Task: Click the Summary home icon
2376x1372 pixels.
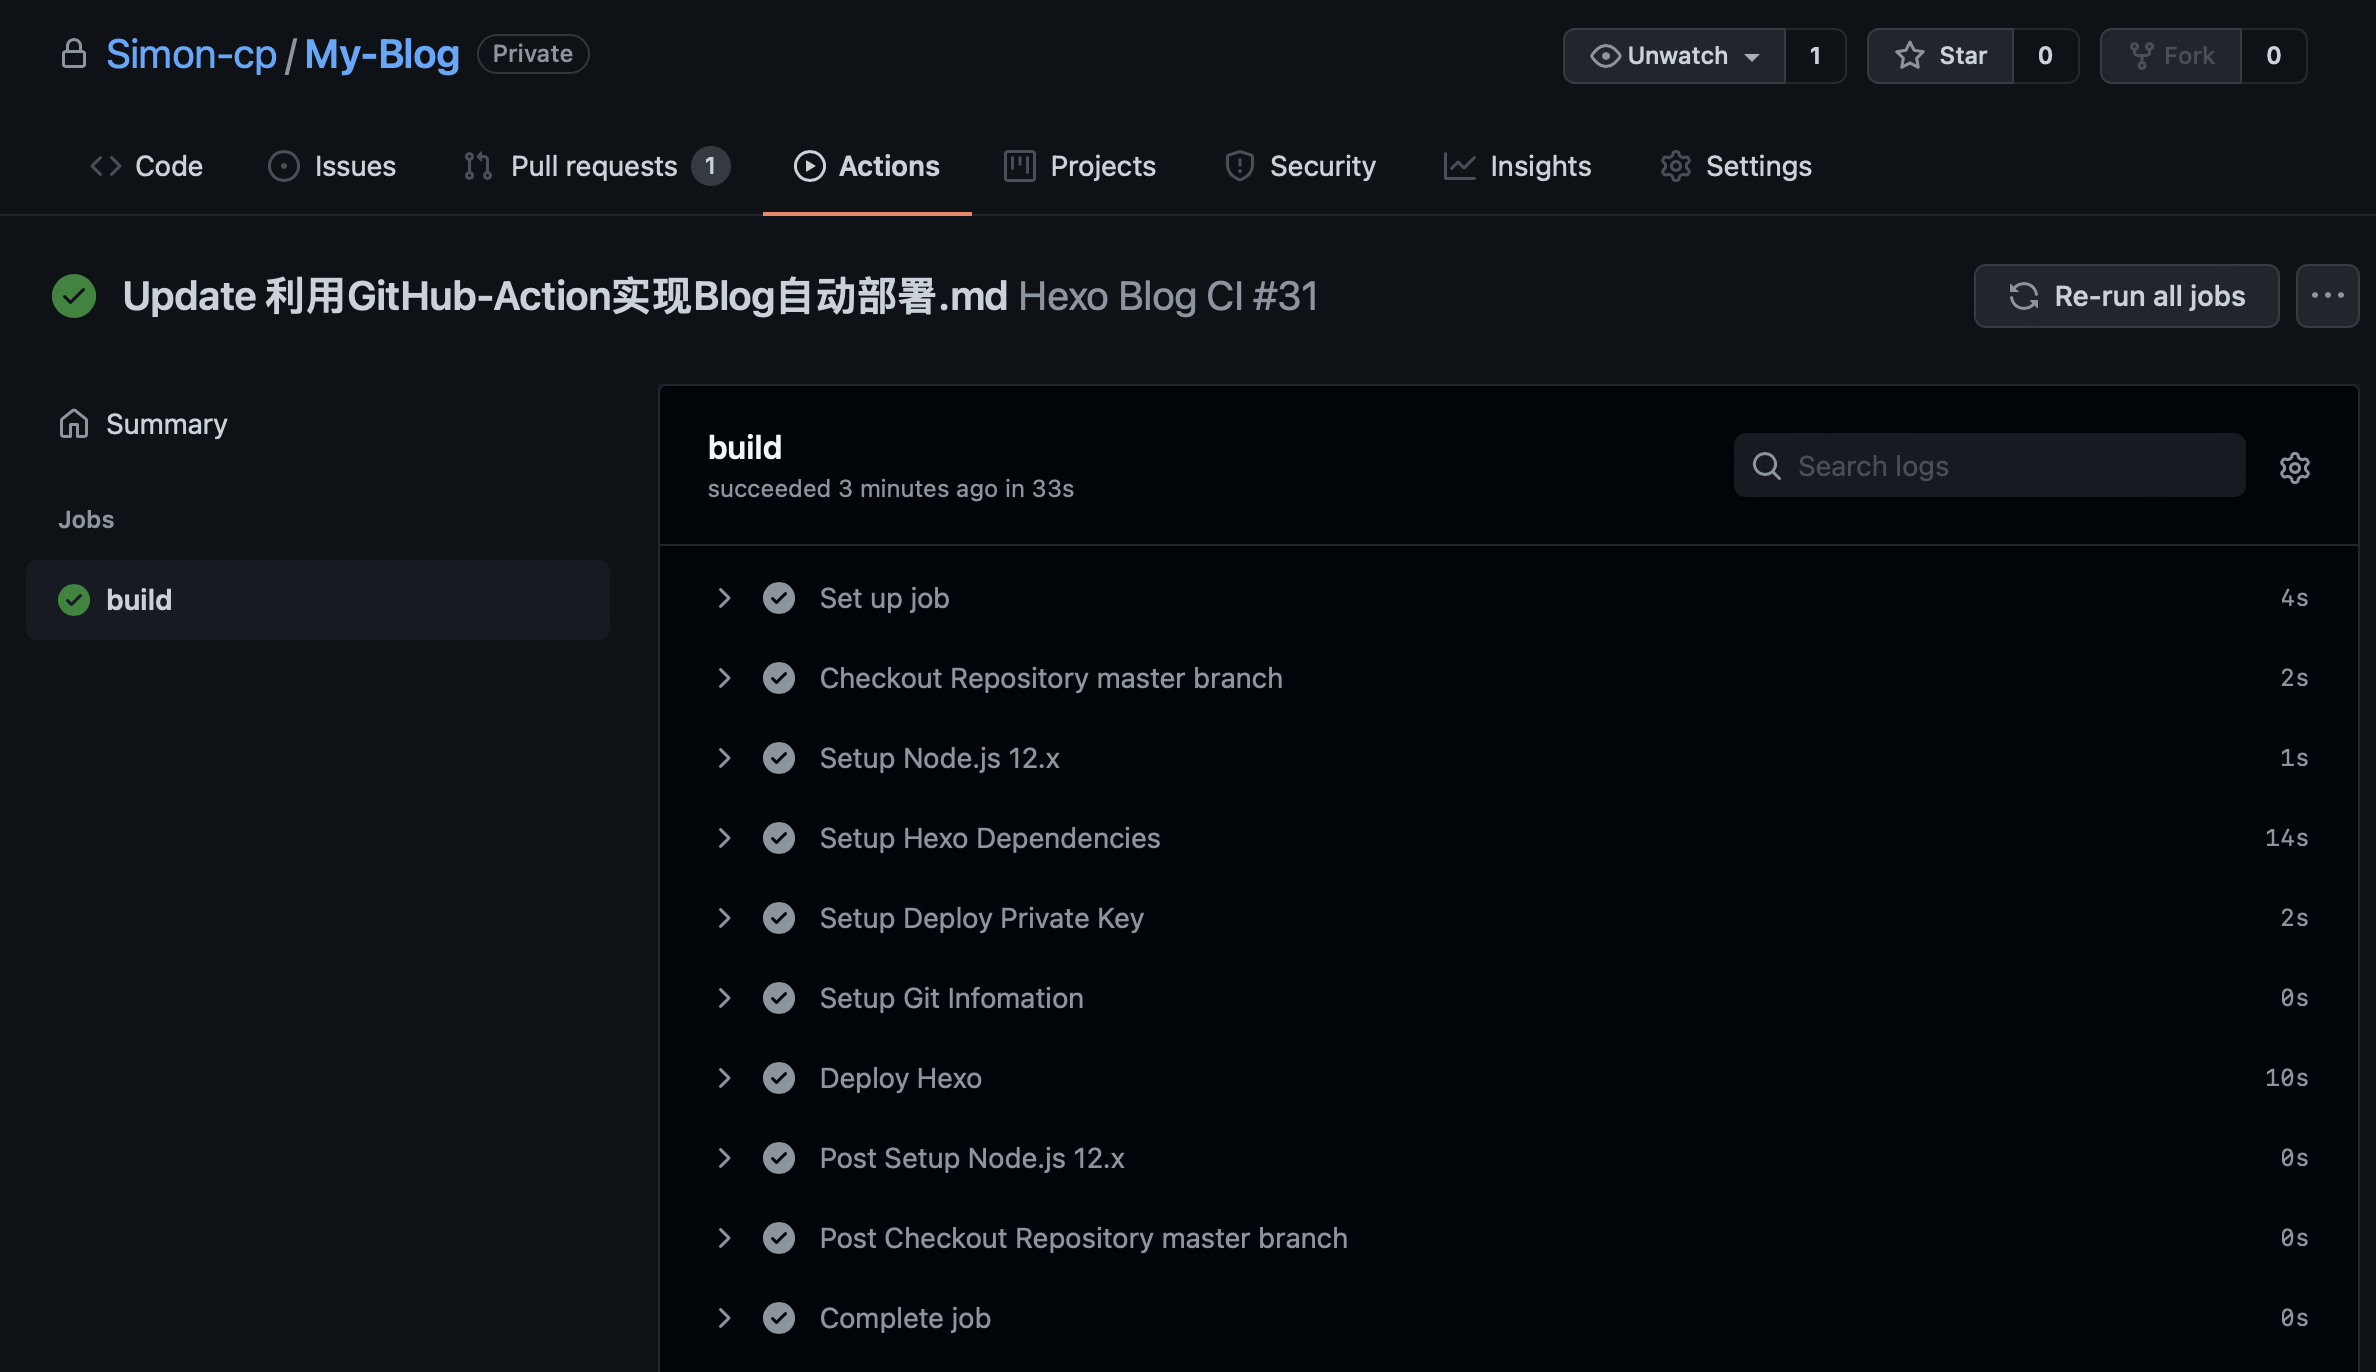Action: click(x=74, y=424)
